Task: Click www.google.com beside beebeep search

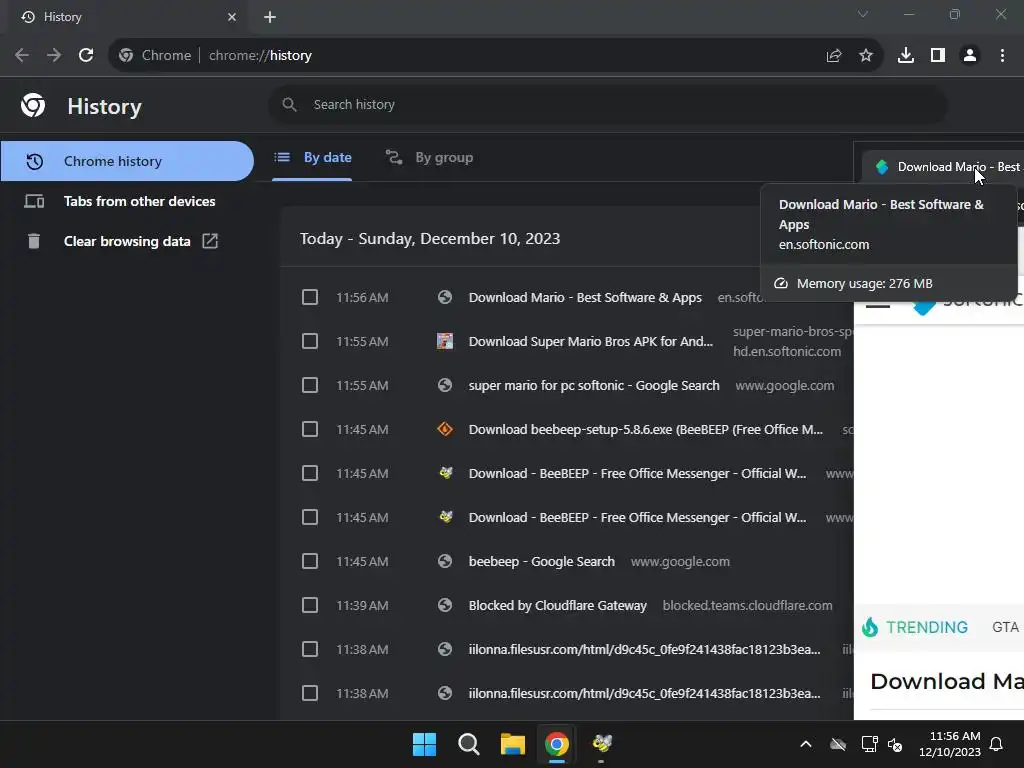Action: pos(680,561)
